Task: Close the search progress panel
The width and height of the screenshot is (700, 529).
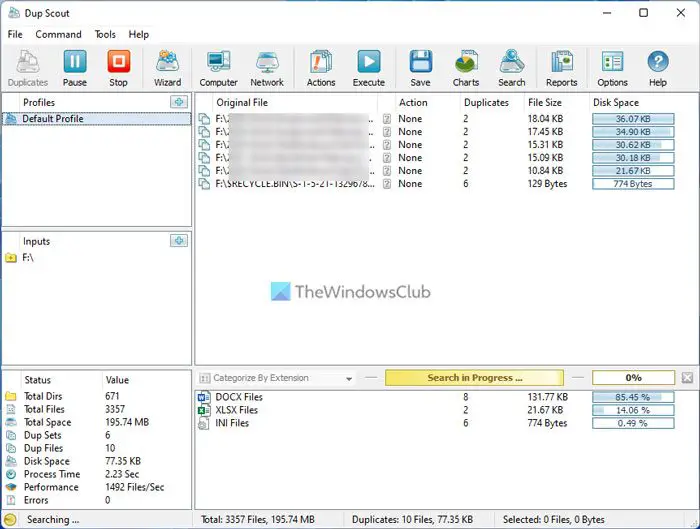Action: [688, 378]
